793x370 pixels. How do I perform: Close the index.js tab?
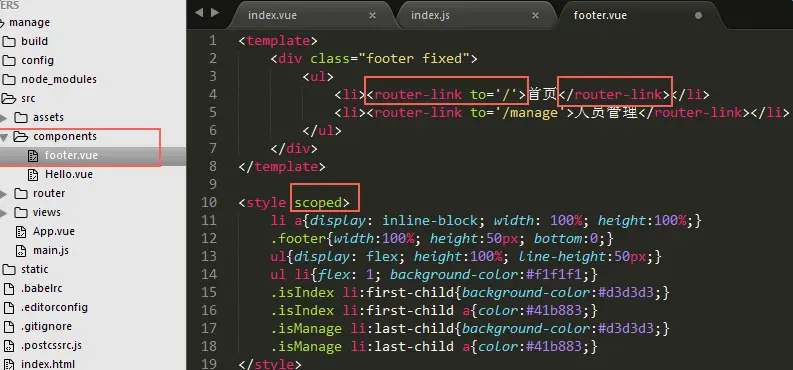535,16
